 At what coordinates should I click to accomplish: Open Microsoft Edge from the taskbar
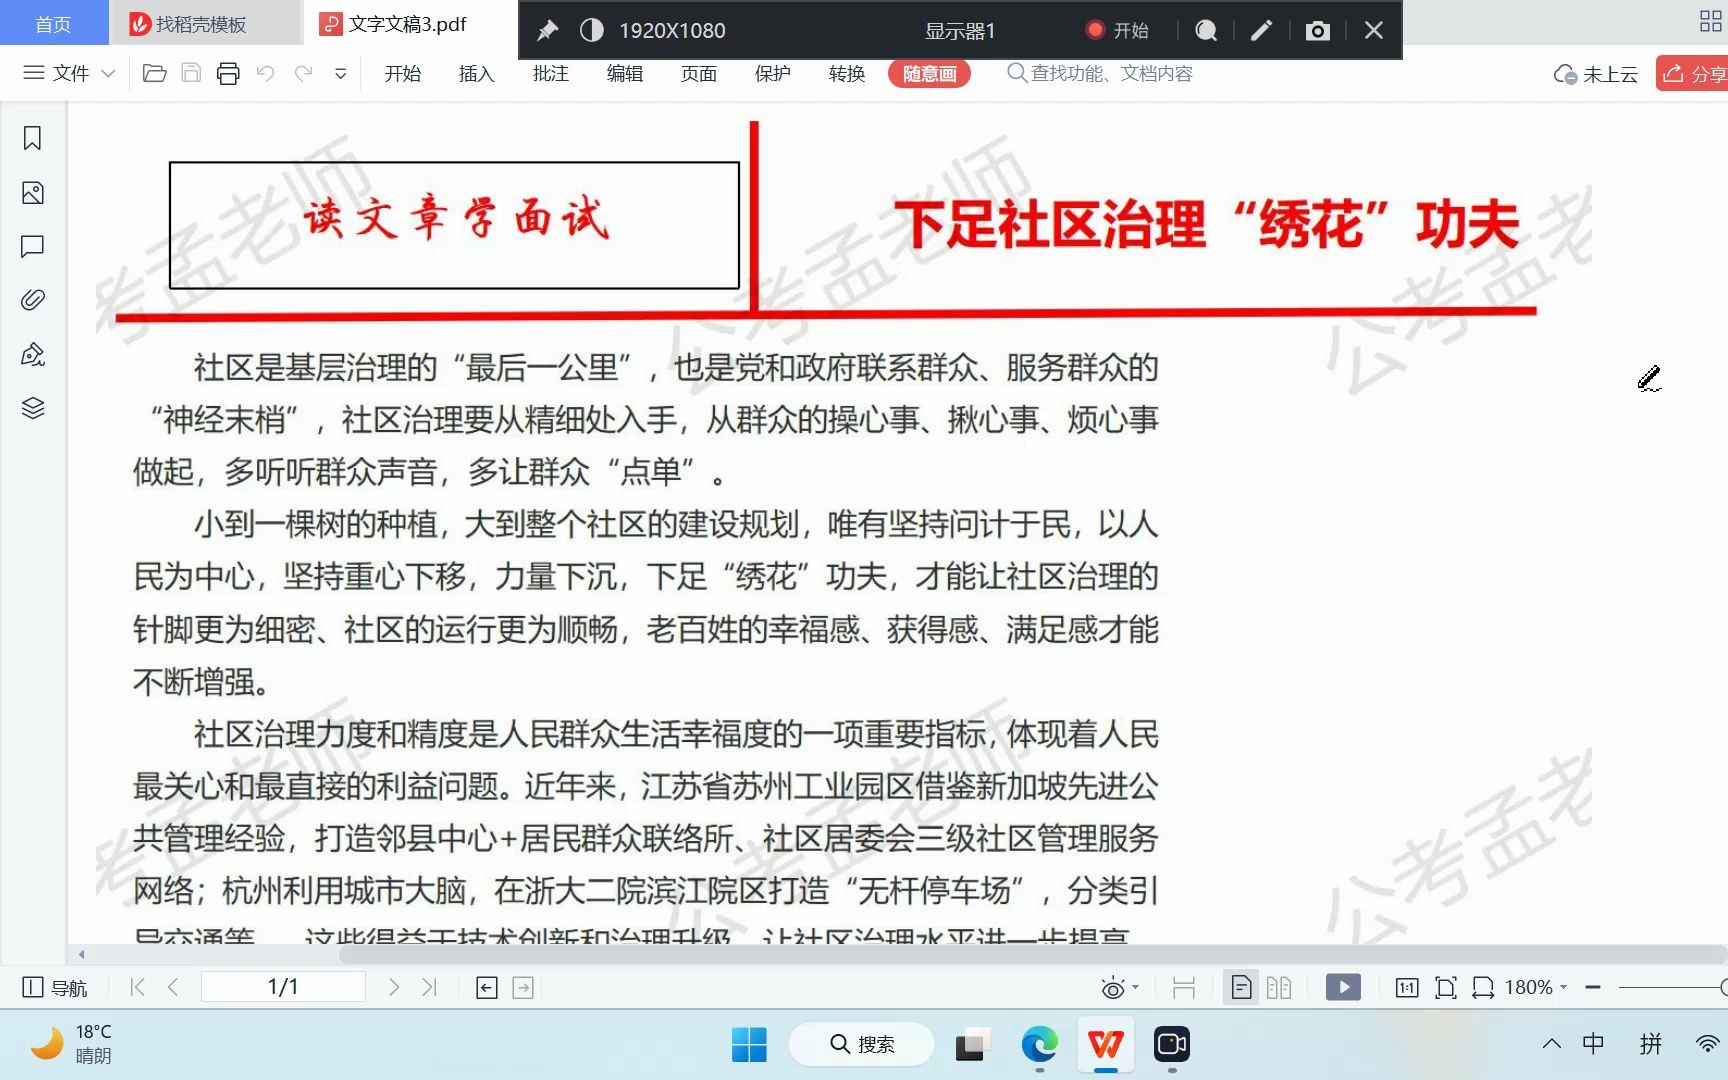pos(1040,1045)
